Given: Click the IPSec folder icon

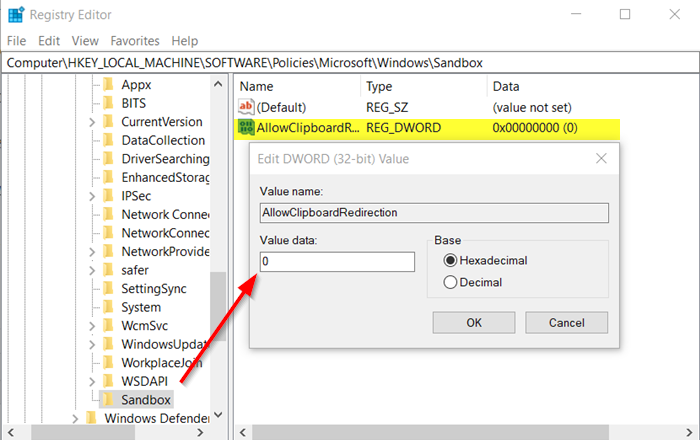Looking at the screenshot, I should 108,196.
